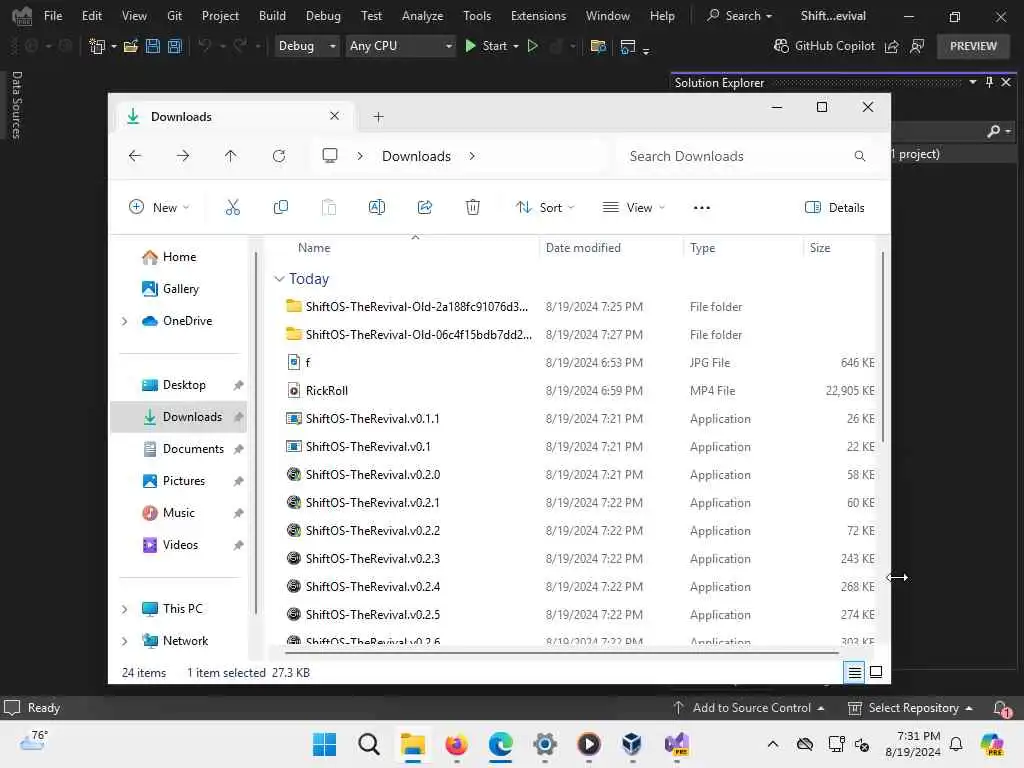Add a new File Explorer tab

378,117
